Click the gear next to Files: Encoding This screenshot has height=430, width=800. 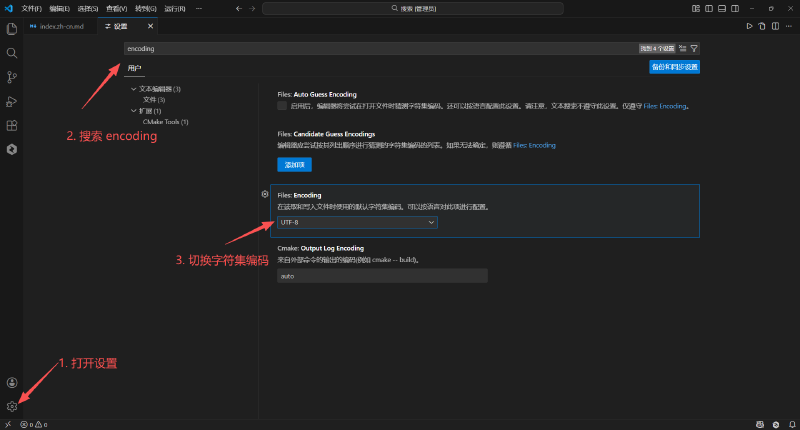tap(265, 194)
